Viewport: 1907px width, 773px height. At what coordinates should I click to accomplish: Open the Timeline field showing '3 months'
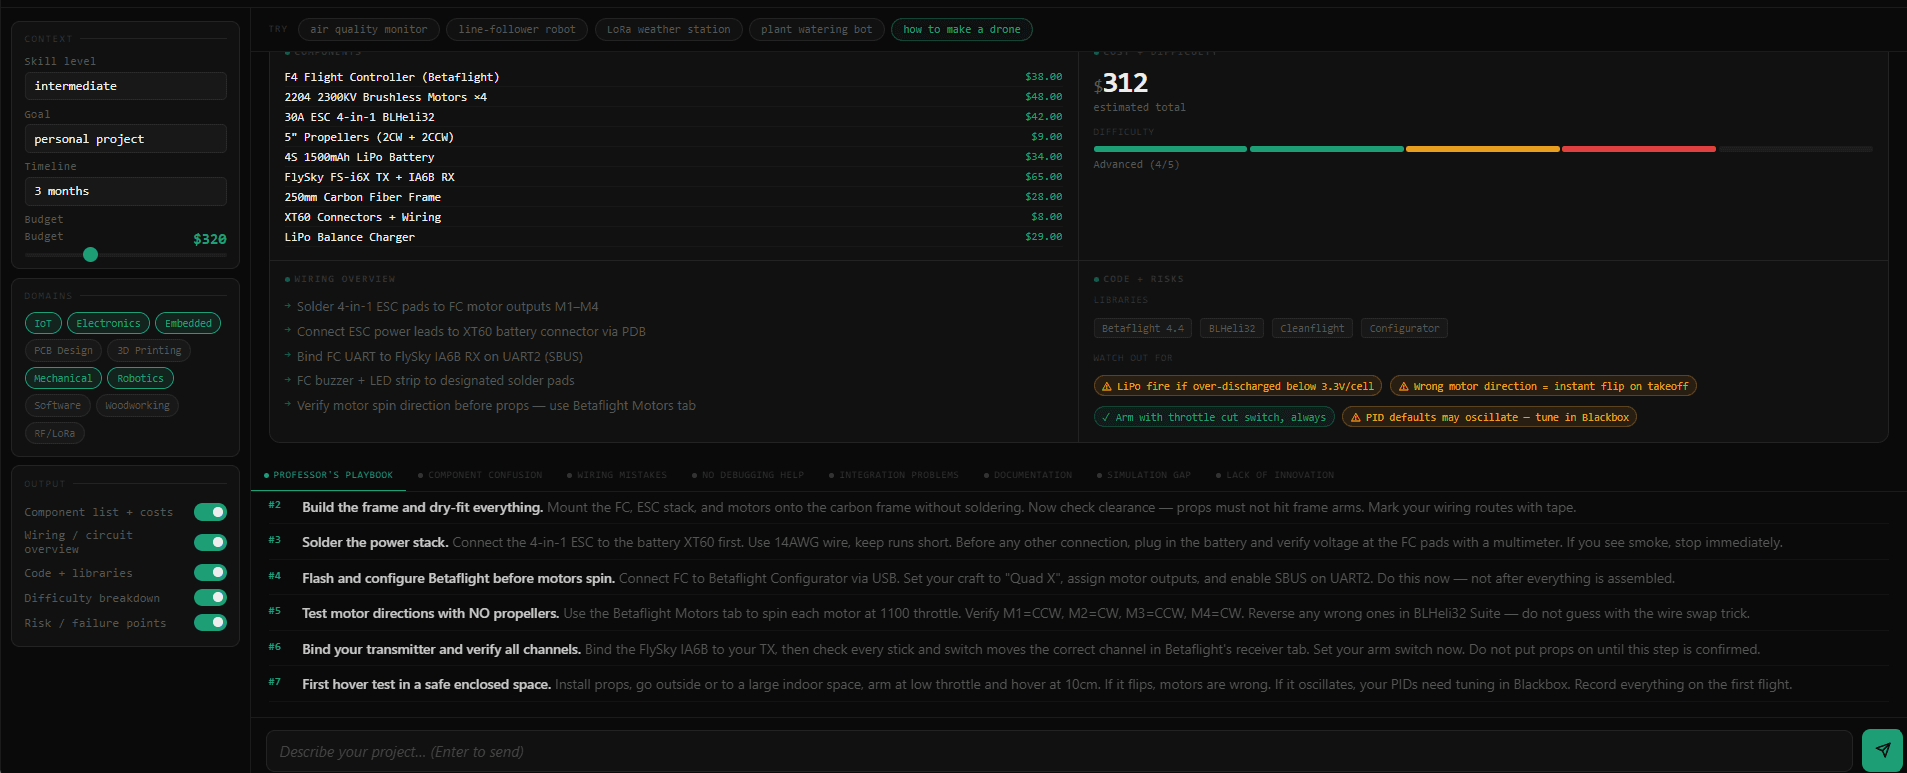click(x=126, y=191)
